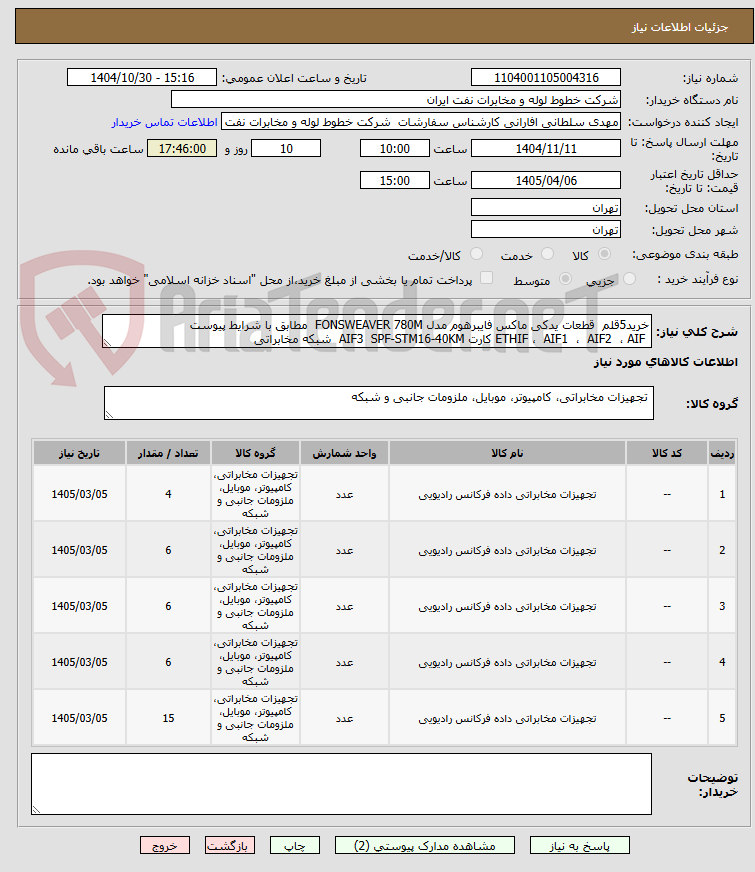Screen dimensions: 755x872
Task: Click quantity 15 in row 5
Action: [168, 719]
